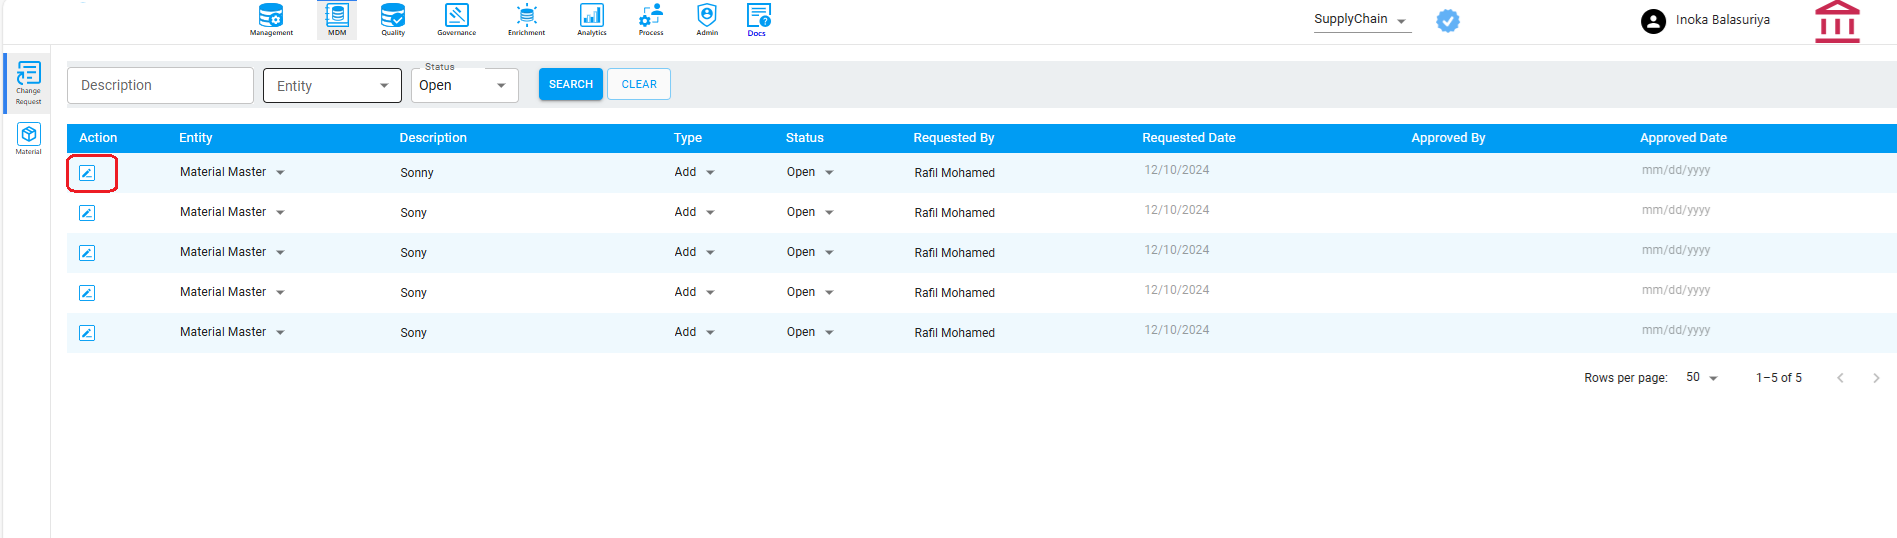
Task: Open Change Request in the sidebar
Action: (x=28, y=84)
